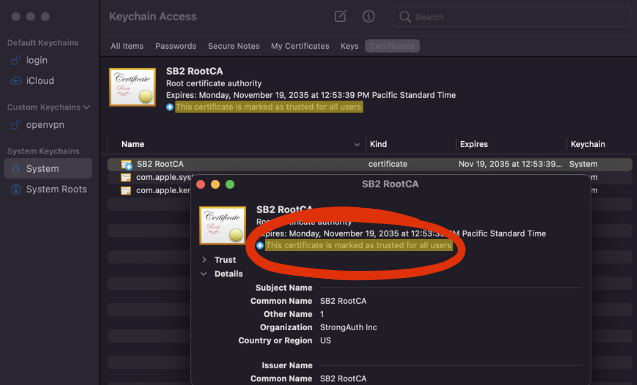Switch to the Secure Notes tab
The width and height of the screenshot is (637, 385).
point(234,46)
